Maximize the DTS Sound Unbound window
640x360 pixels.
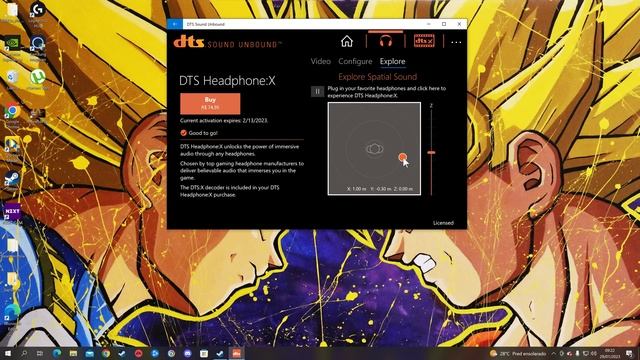(444, 24)
